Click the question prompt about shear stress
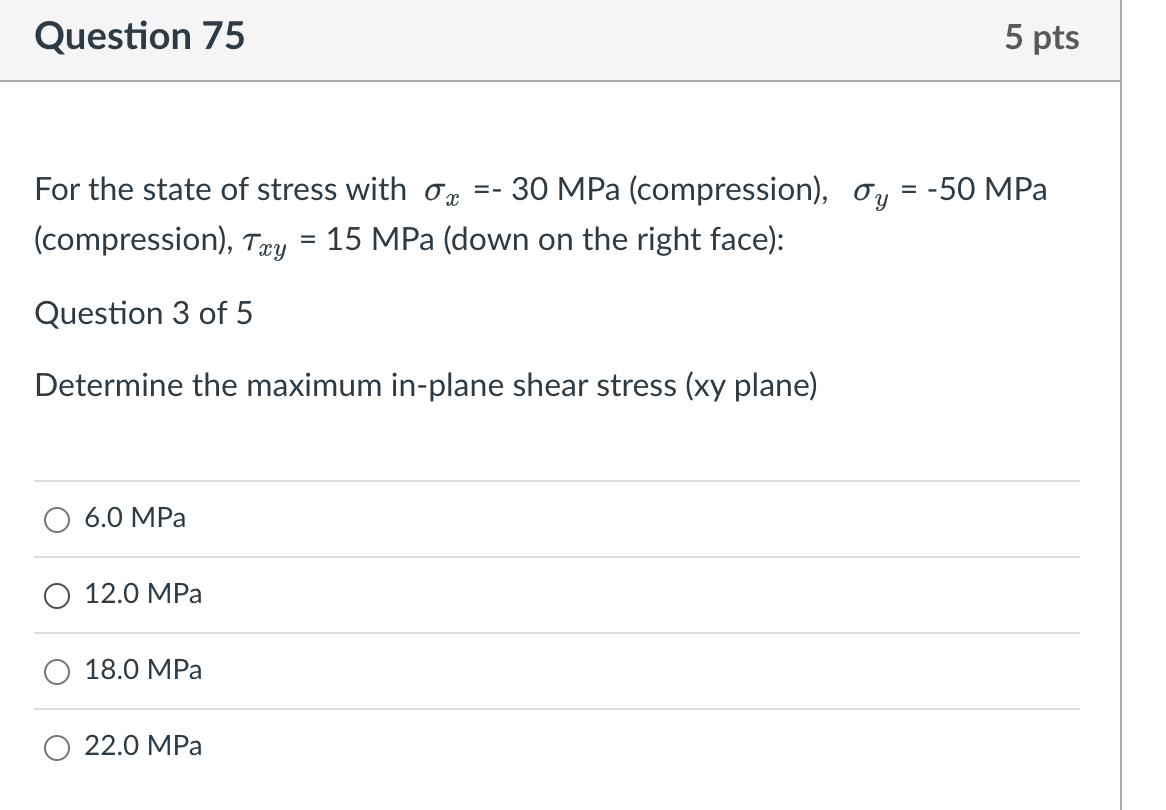 (426, 385)
